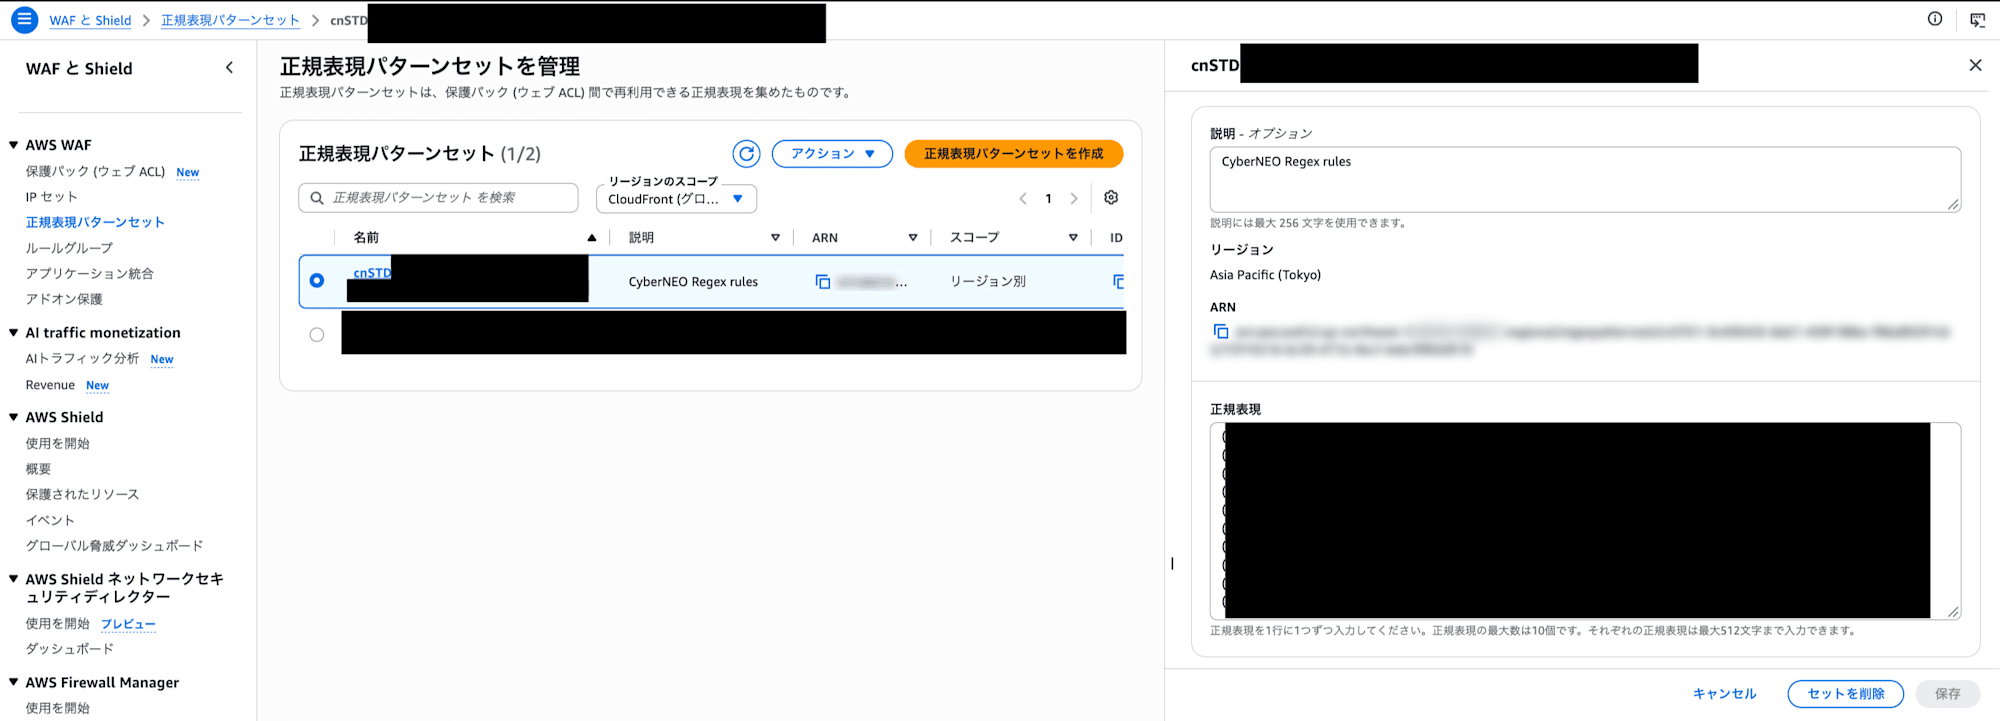Open 保護されたリソース under AWS Shield
The width and height of the screenshot is (2000, 721).
tap(82, 495)
